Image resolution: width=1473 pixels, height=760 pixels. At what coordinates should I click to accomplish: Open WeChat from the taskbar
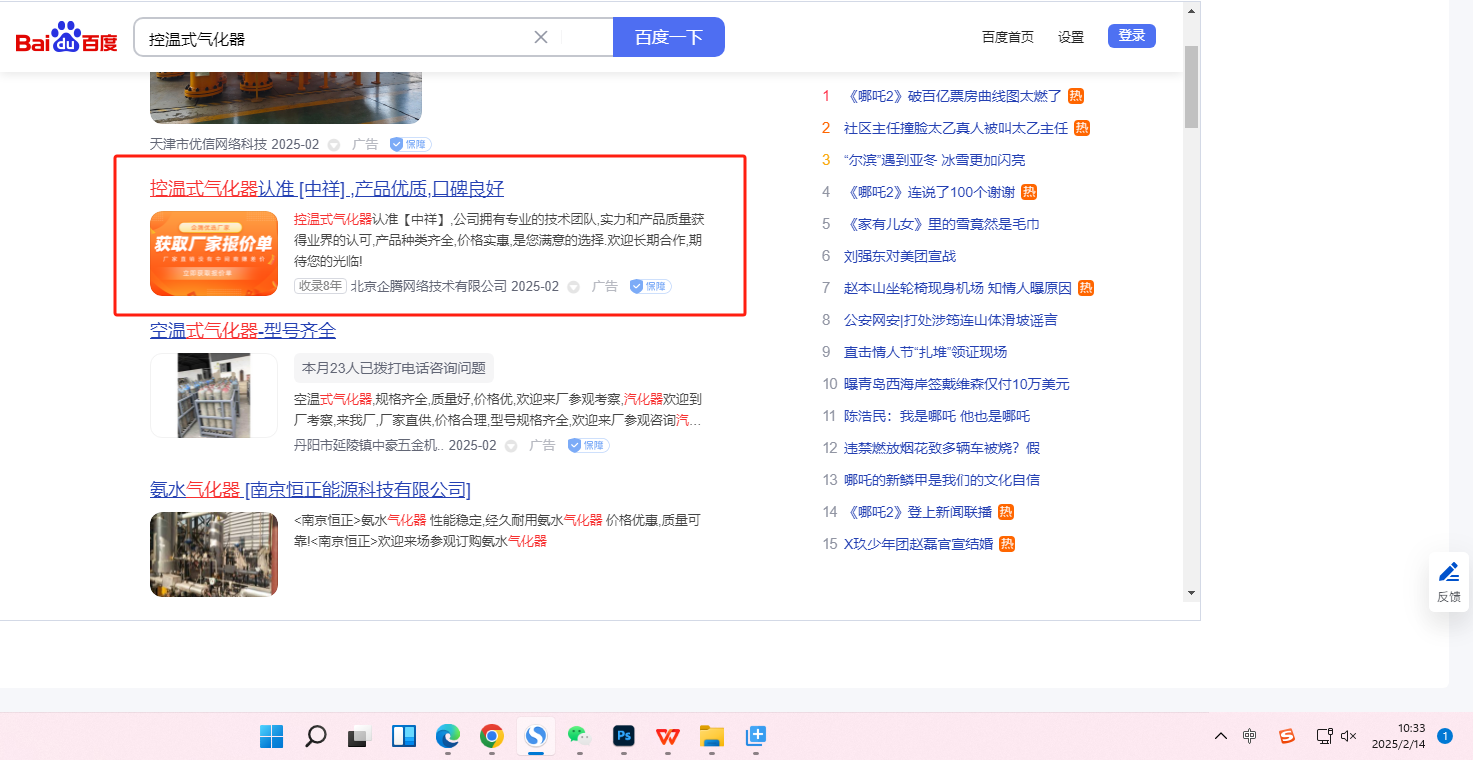coord(580,737)
